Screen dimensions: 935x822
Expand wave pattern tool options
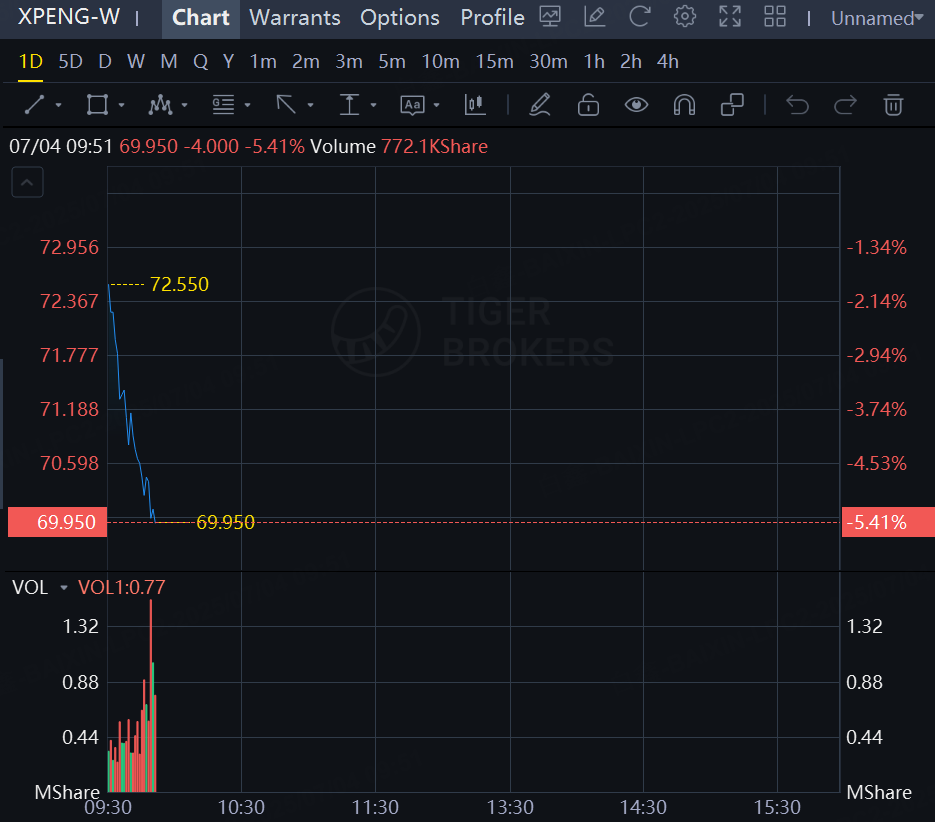tap(185, 106)
